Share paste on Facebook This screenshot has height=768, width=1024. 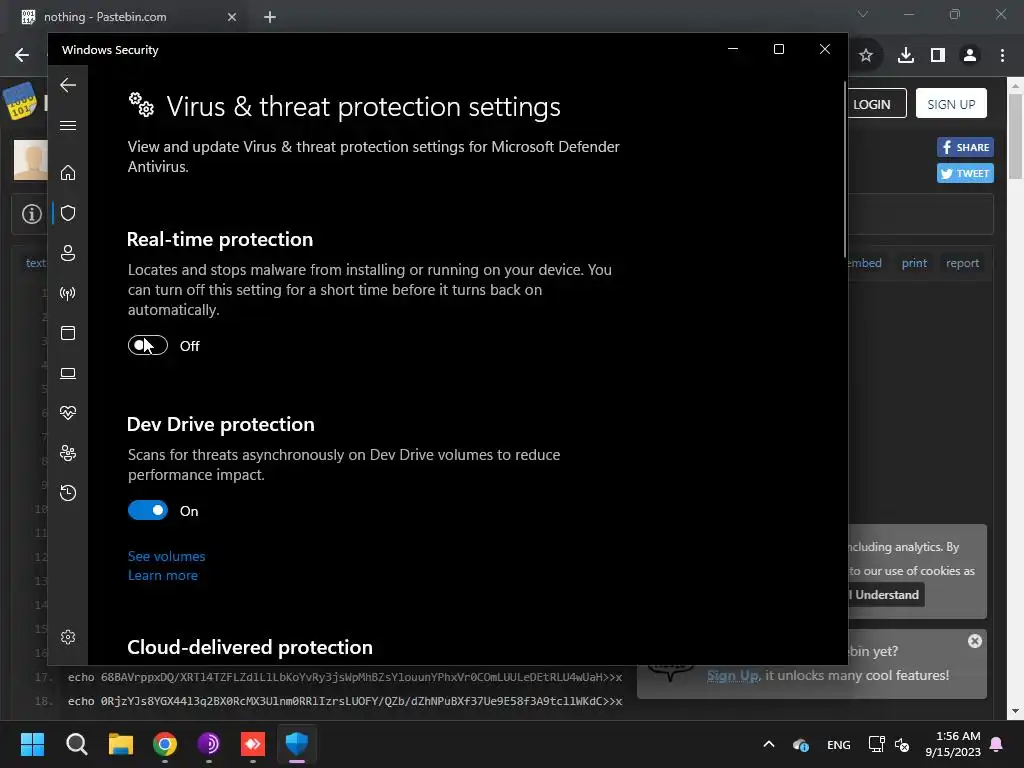[965, 147]
